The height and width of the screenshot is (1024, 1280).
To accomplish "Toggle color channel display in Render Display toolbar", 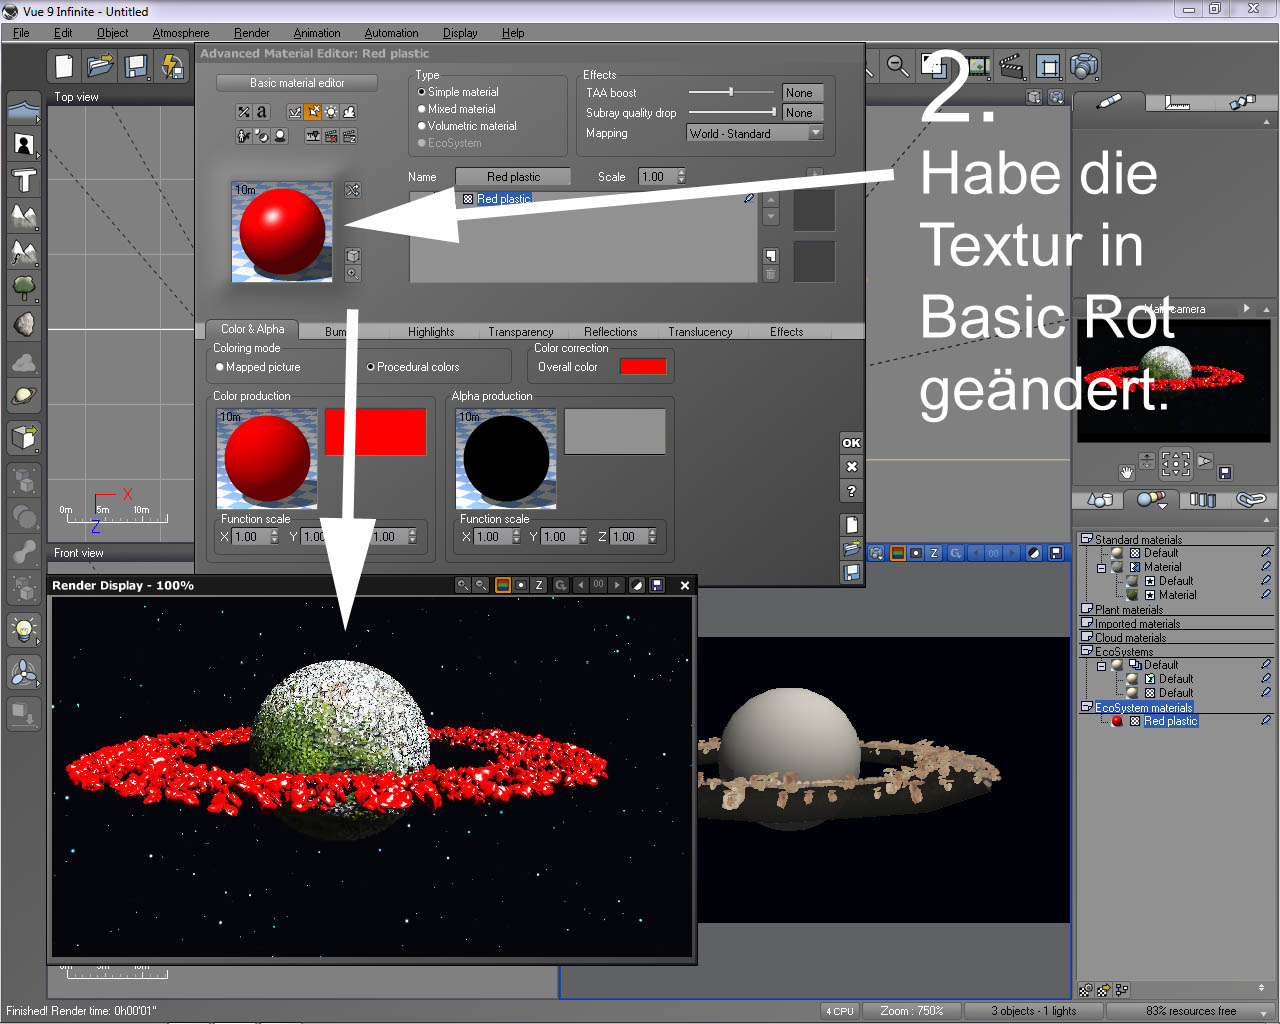I will tap(503, 585).
